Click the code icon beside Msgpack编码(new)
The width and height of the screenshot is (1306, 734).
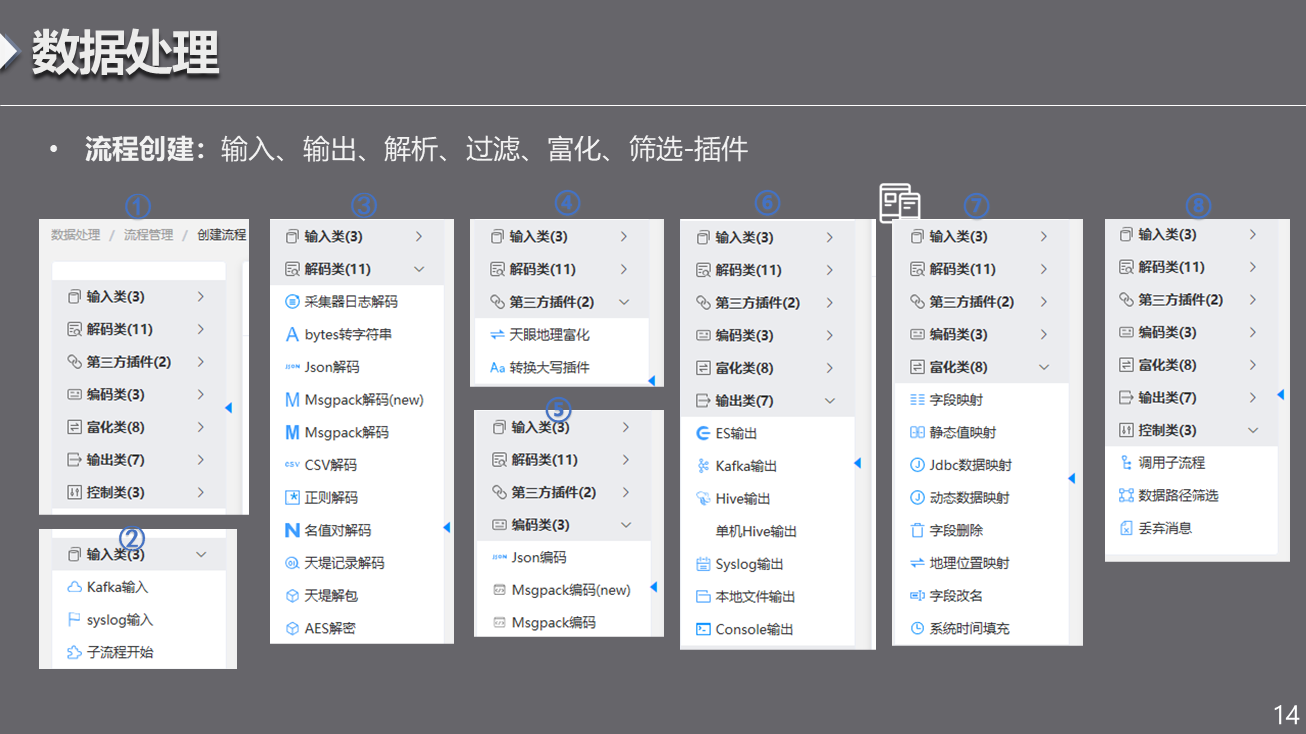tap(499, 590)
